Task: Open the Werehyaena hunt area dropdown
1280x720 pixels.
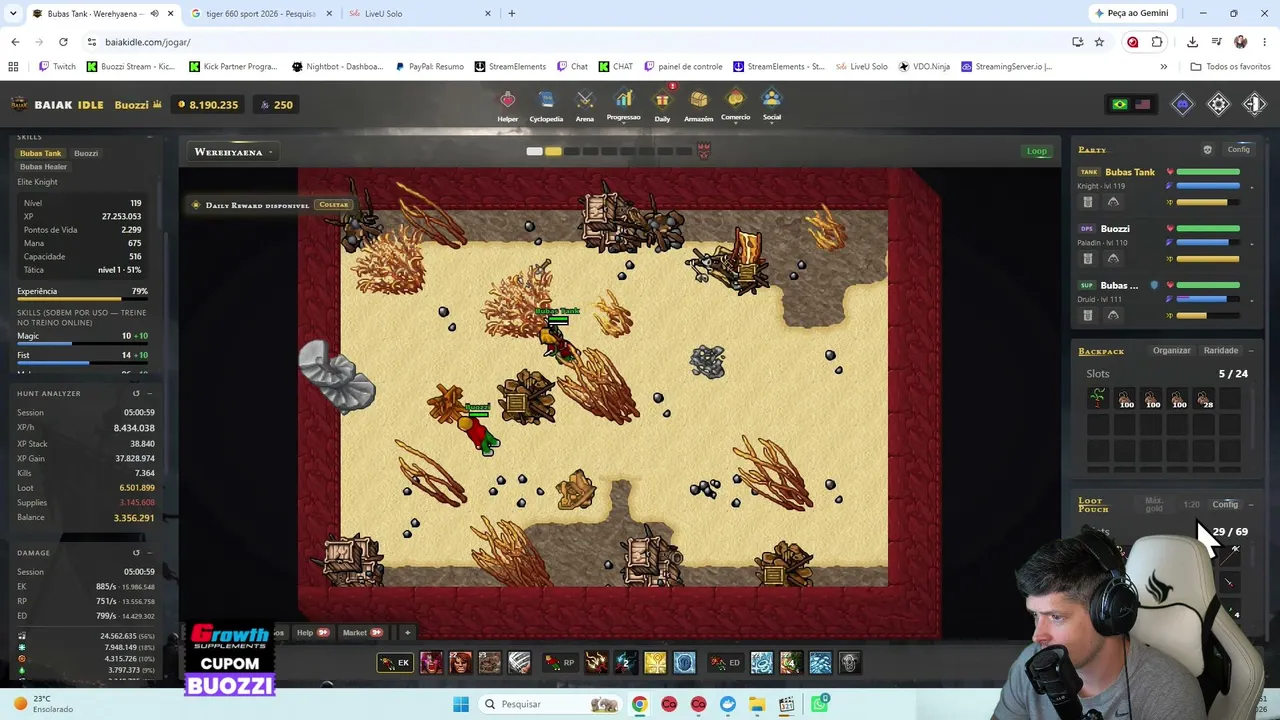Action: coord(234,152)
